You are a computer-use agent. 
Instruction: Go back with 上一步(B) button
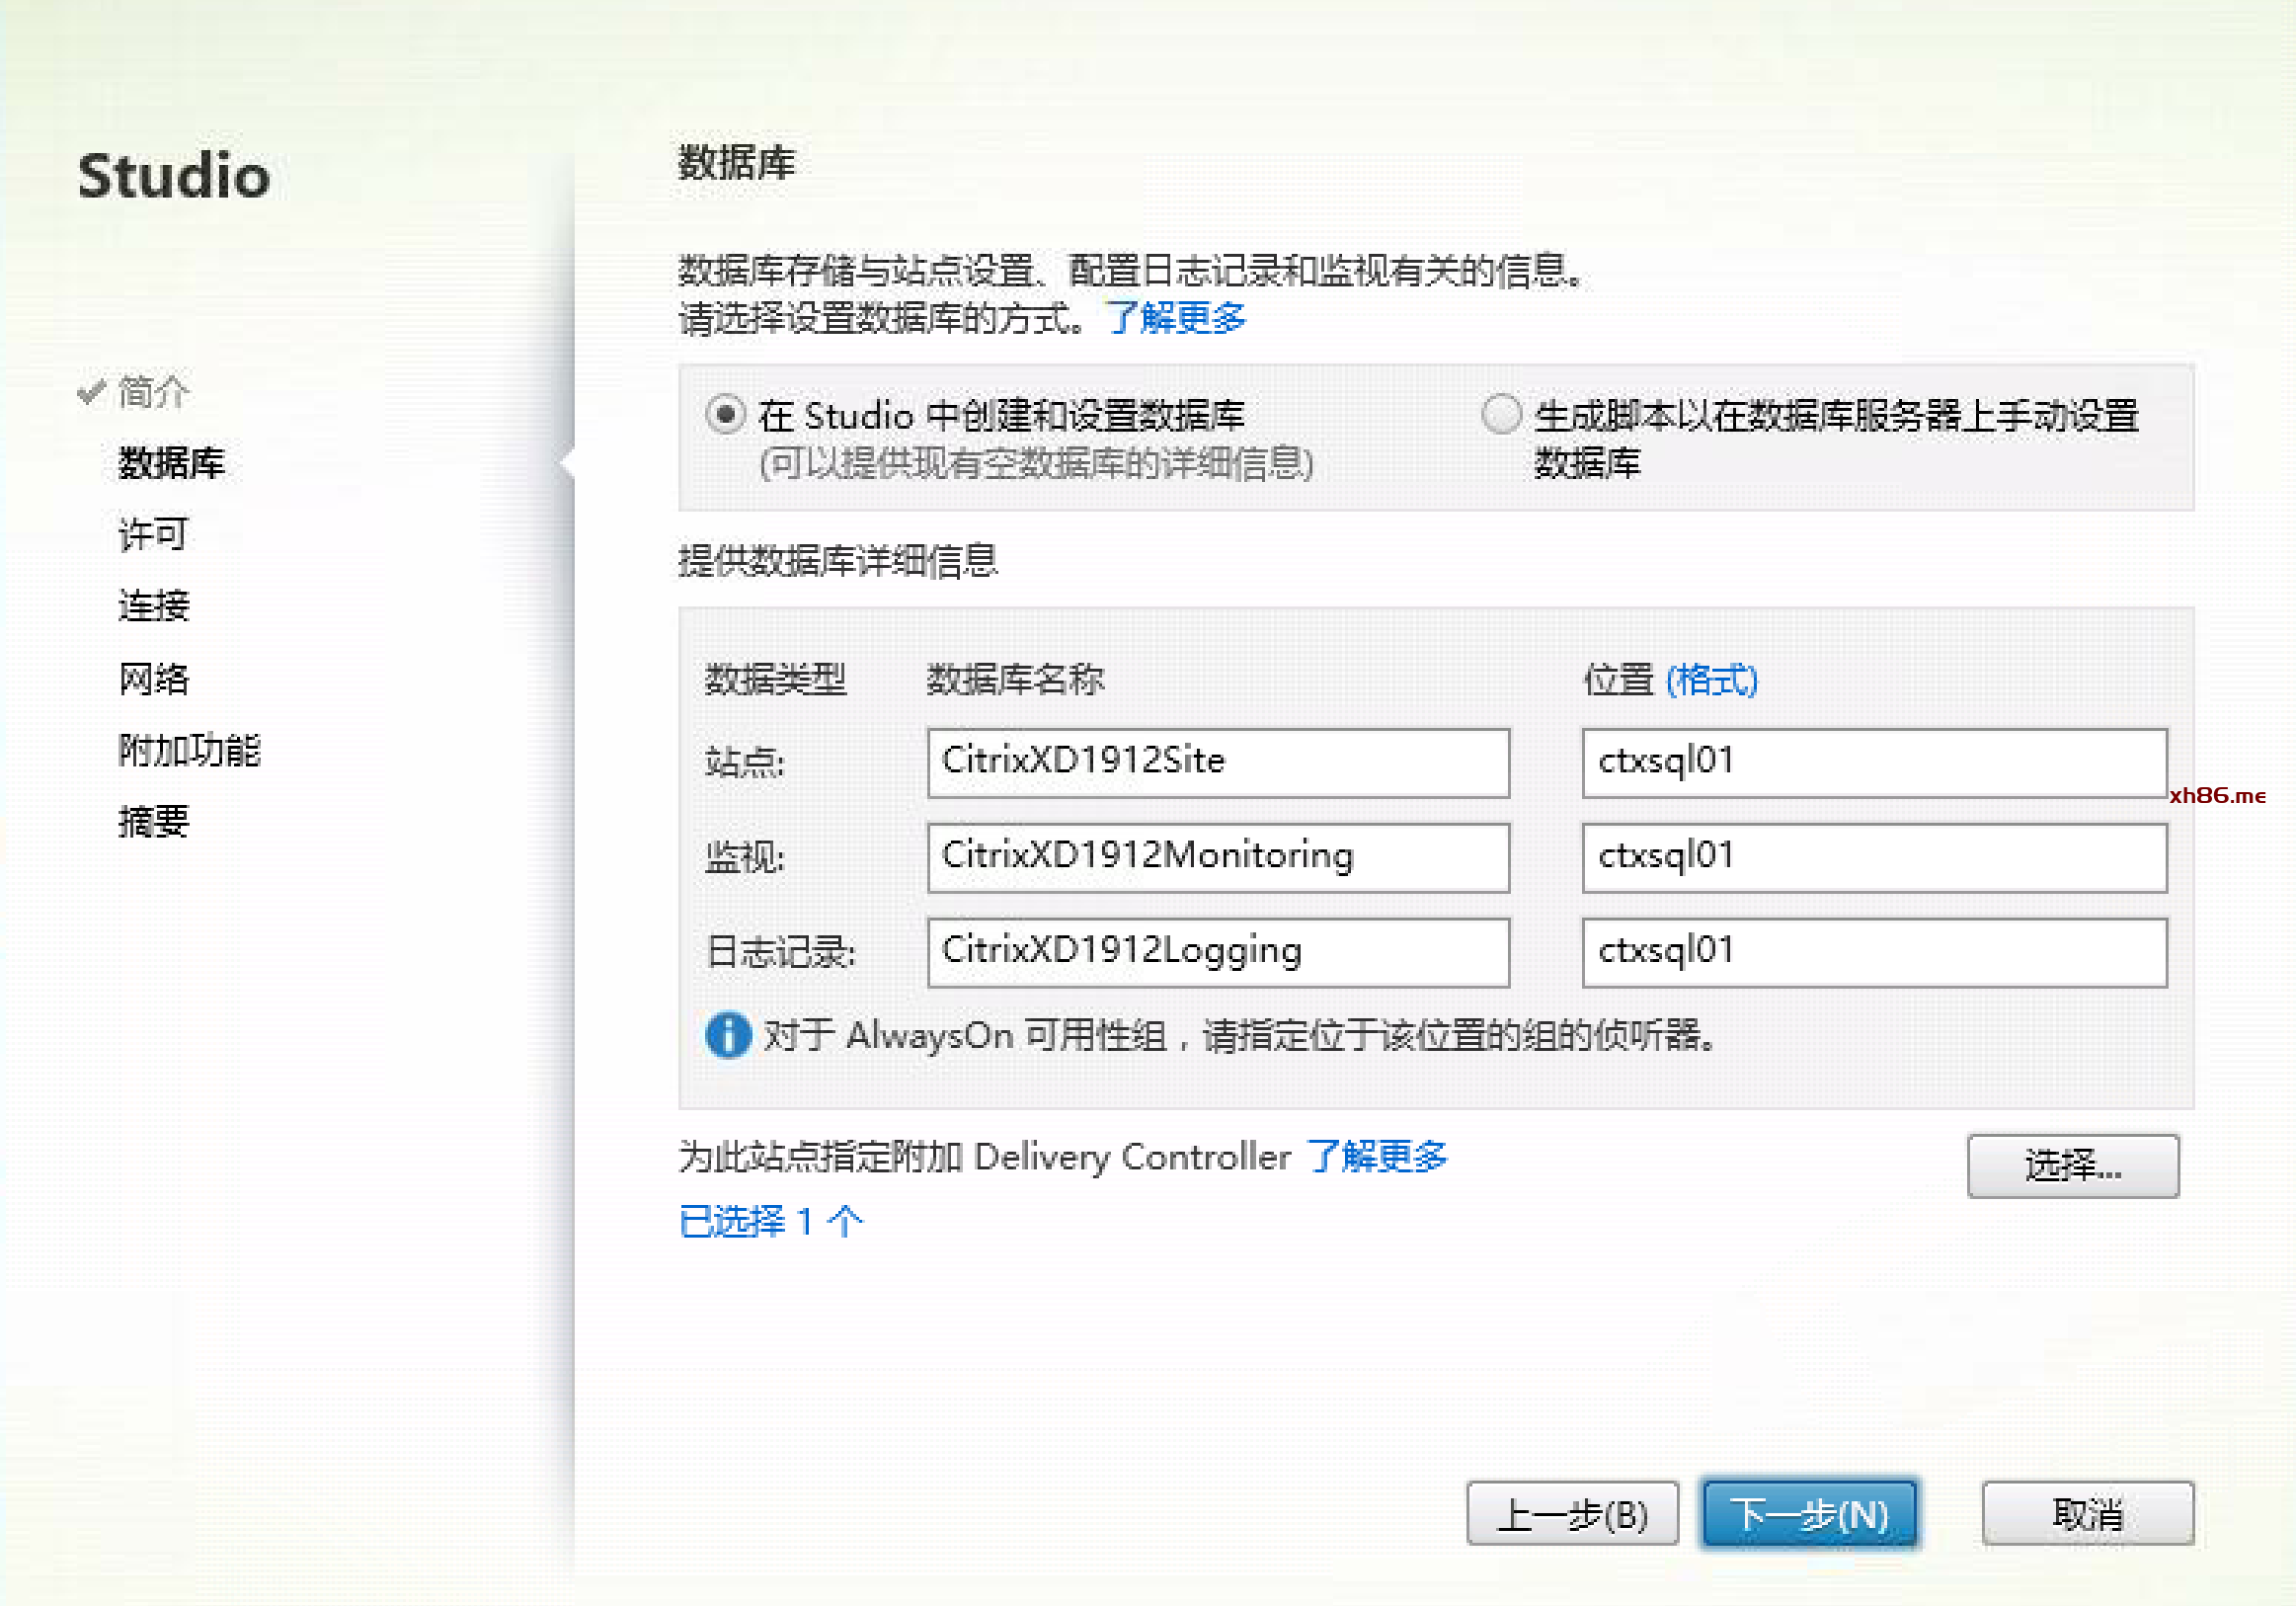pyautogui.click(x=1572, y=1514)
